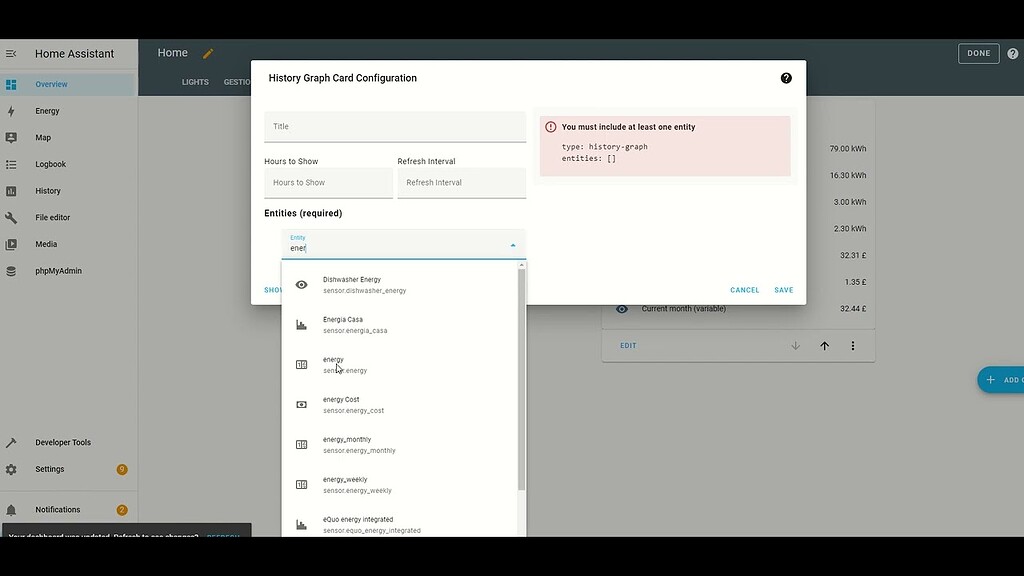Click inside the Title input field
Viewport: 1024px width, 576px height.
click(394, 127)
